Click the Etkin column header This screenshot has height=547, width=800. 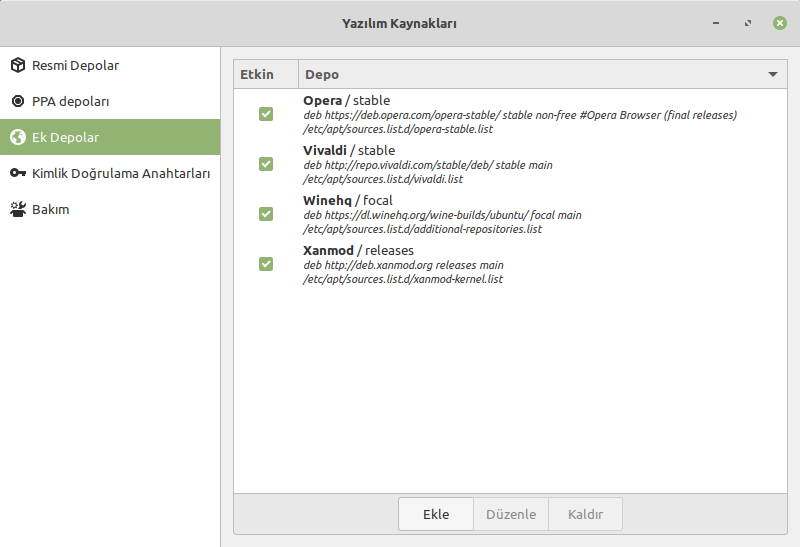click(266, 74)
